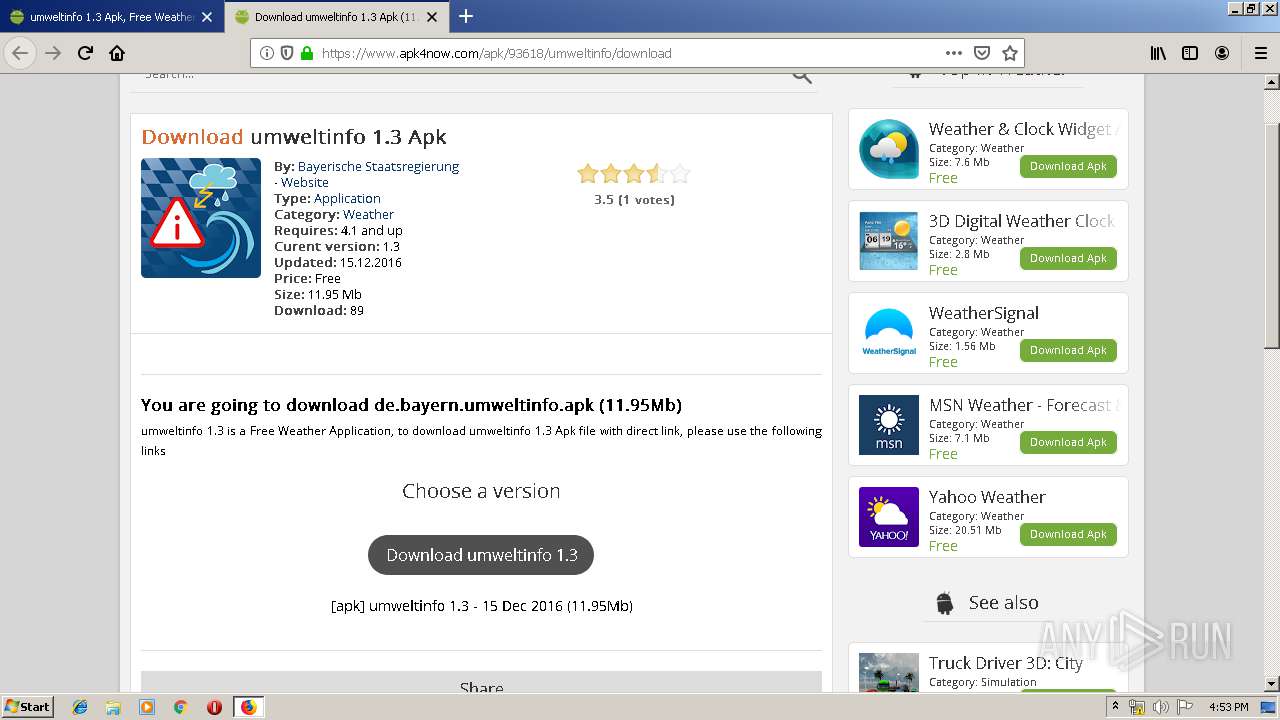Open volume control in system tray
This screenshot has width=1280, height=720.
tap(1160, 707)
